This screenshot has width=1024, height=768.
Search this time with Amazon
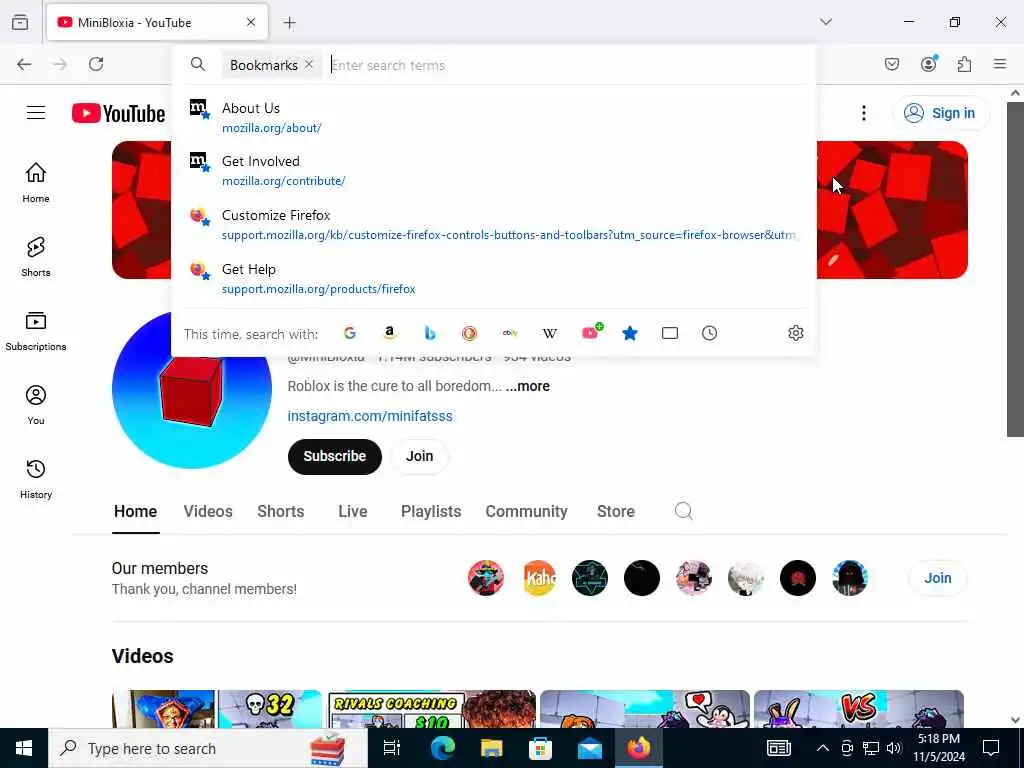pyautogui.click(x=390, y=333)
